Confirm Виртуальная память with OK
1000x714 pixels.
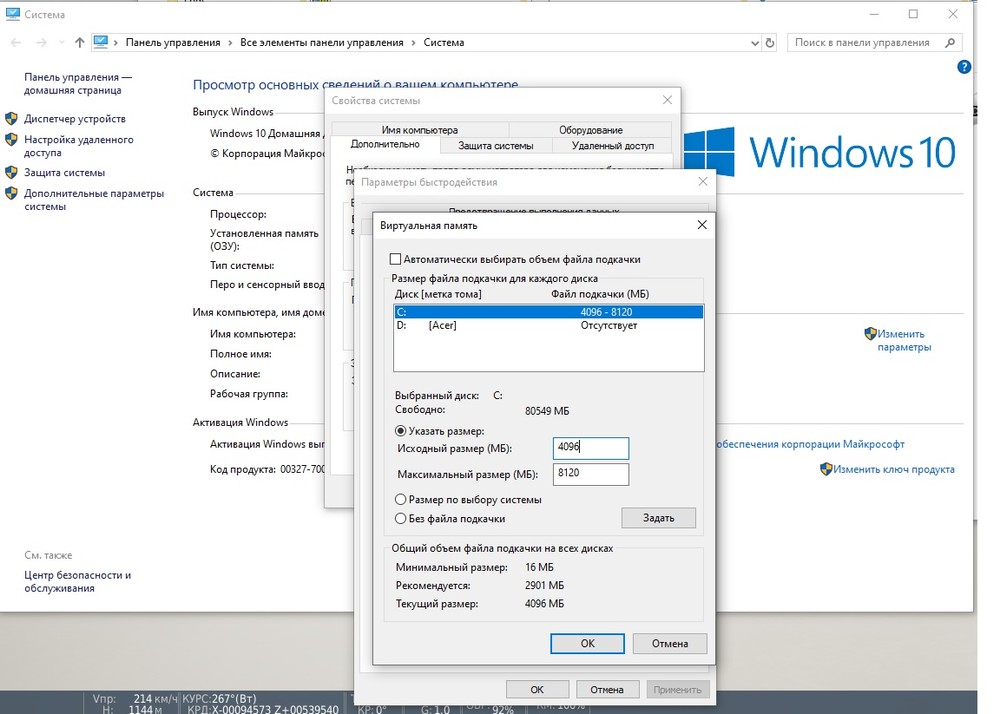click(x=587, y=643)
